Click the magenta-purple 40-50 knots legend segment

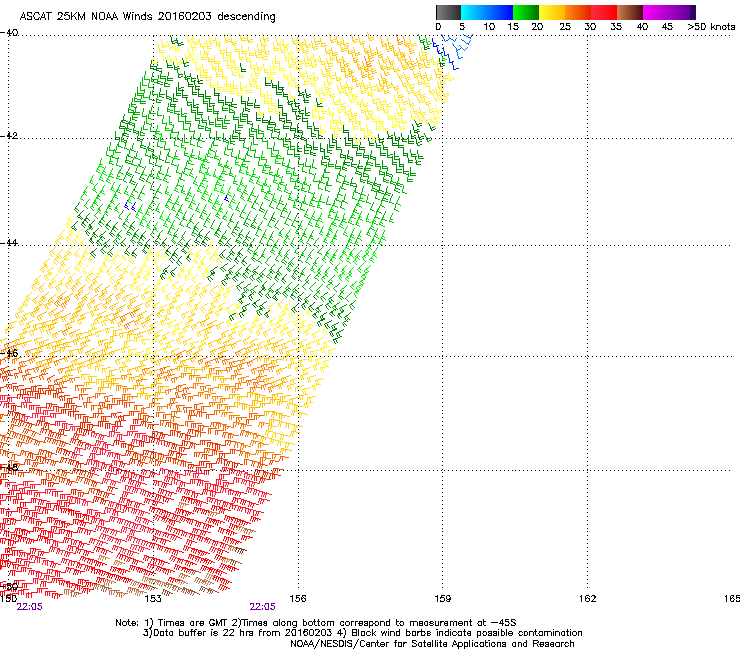pos(669,12)
